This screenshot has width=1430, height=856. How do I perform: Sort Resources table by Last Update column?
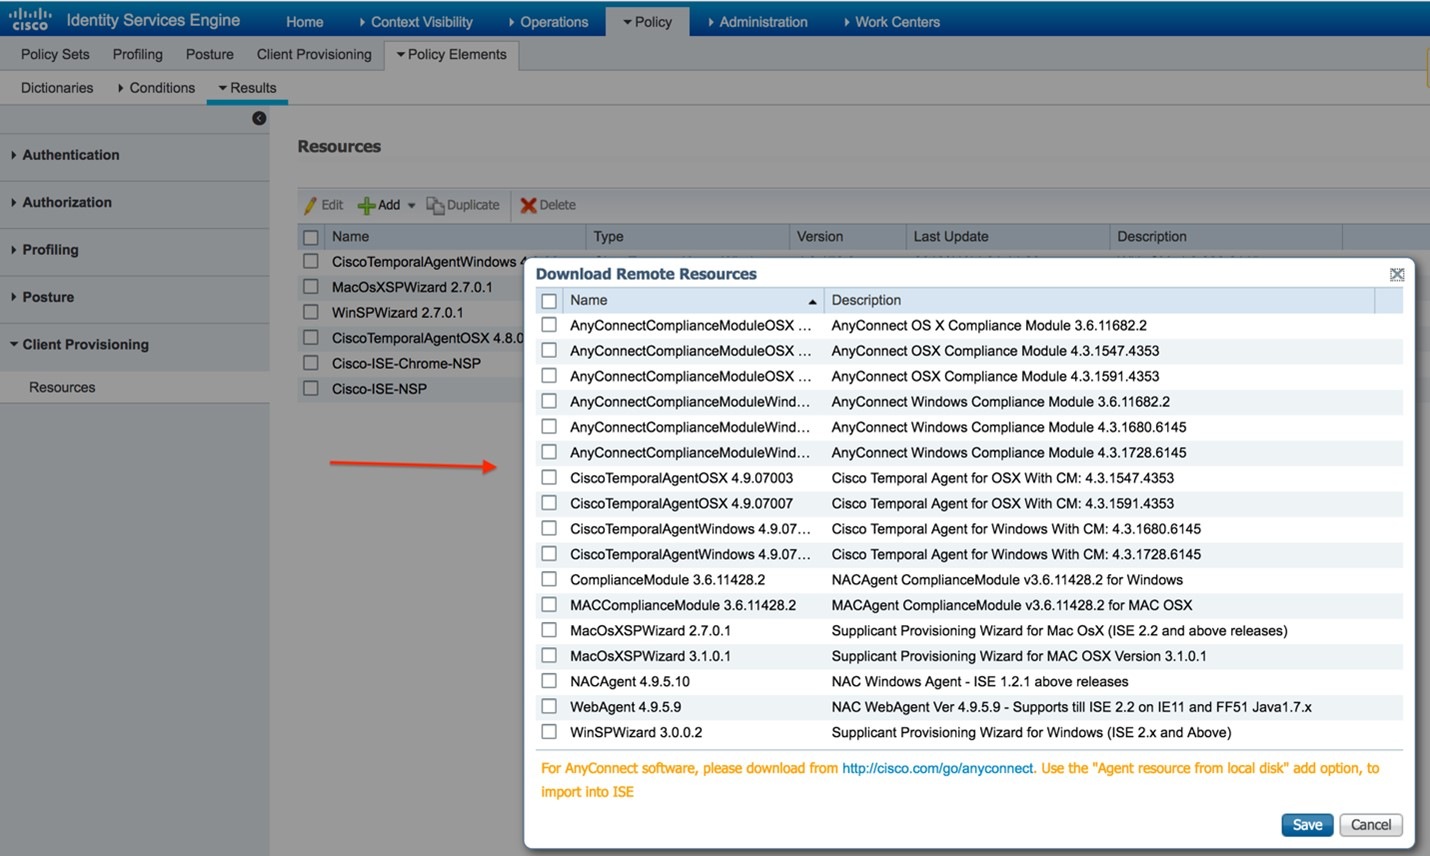(x=951, y=237)
